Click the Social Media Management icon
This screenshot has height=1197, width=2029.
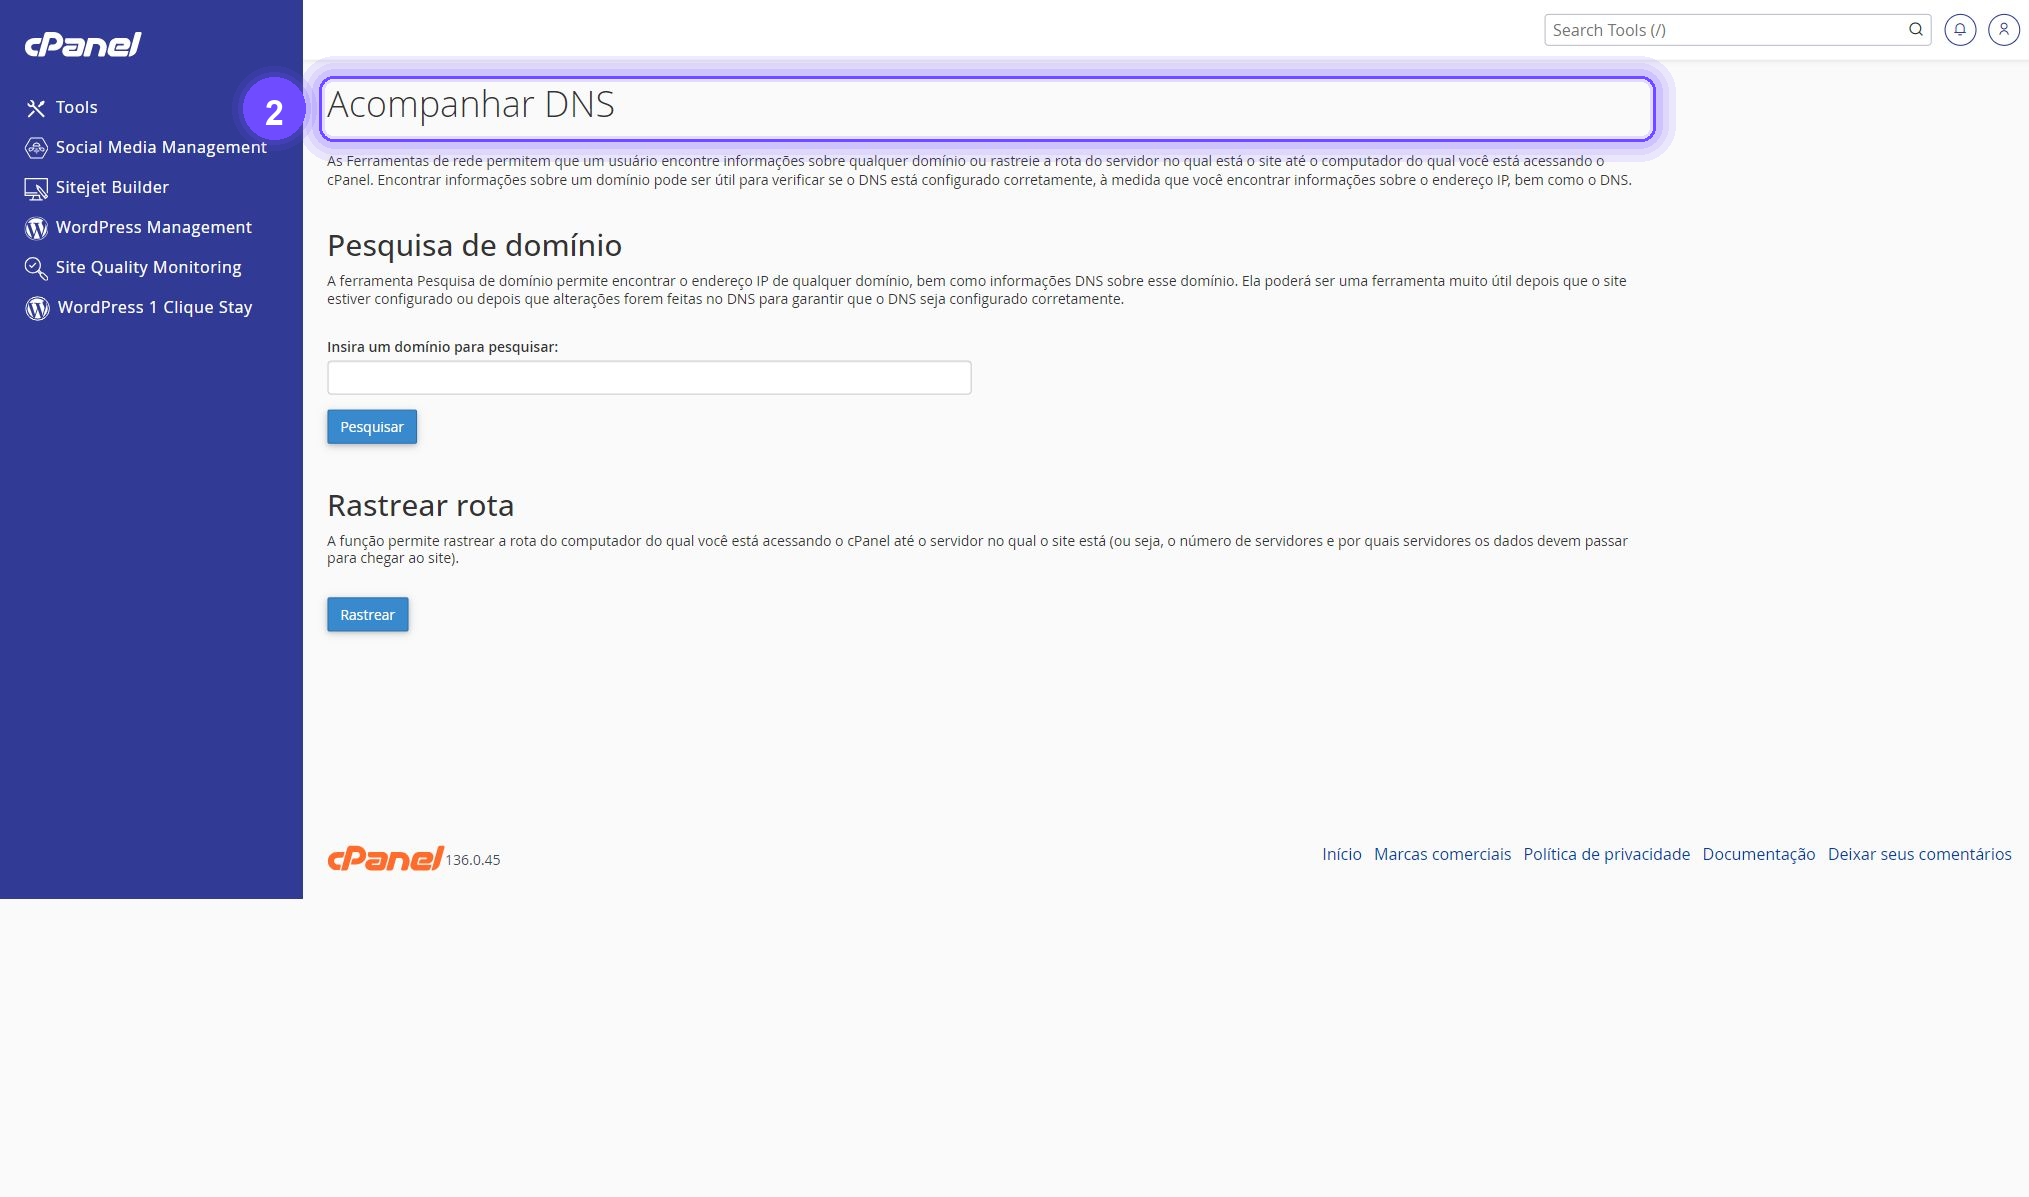pyautogui.click(x=36, y=148)
